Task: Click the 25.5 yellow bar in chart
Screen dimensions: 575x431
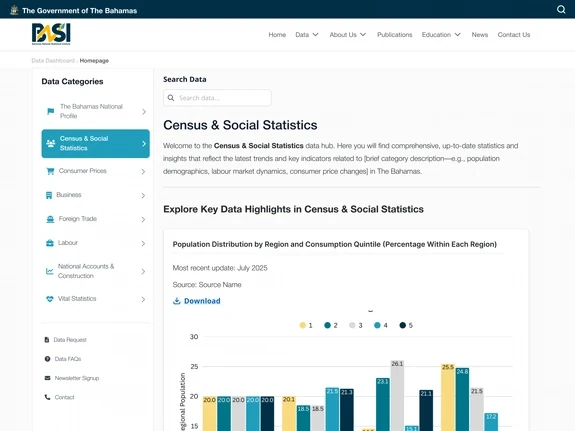Action: 448,397
